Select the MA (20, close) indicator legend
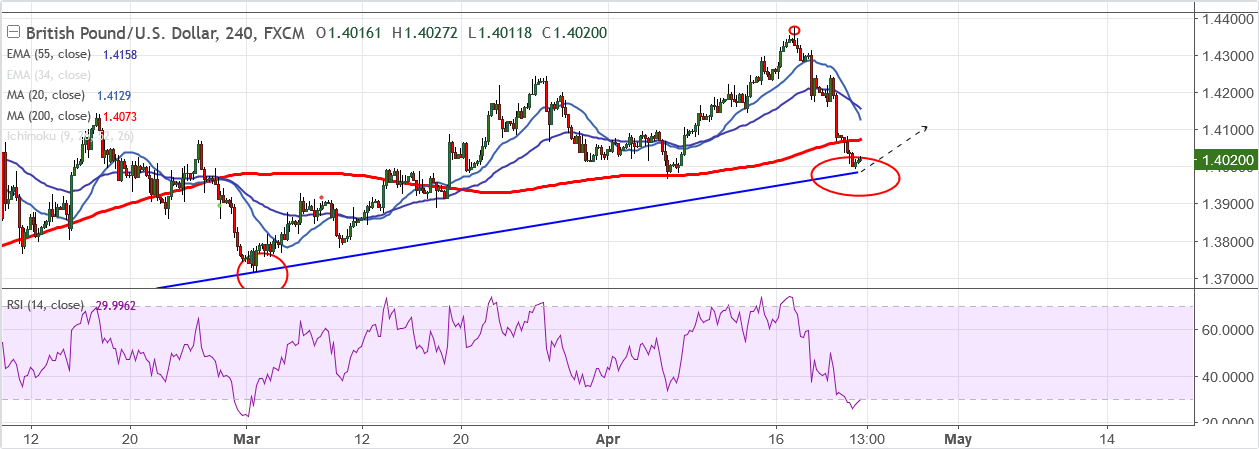The height and width of the screenshot is (449, 1259). 46,96
